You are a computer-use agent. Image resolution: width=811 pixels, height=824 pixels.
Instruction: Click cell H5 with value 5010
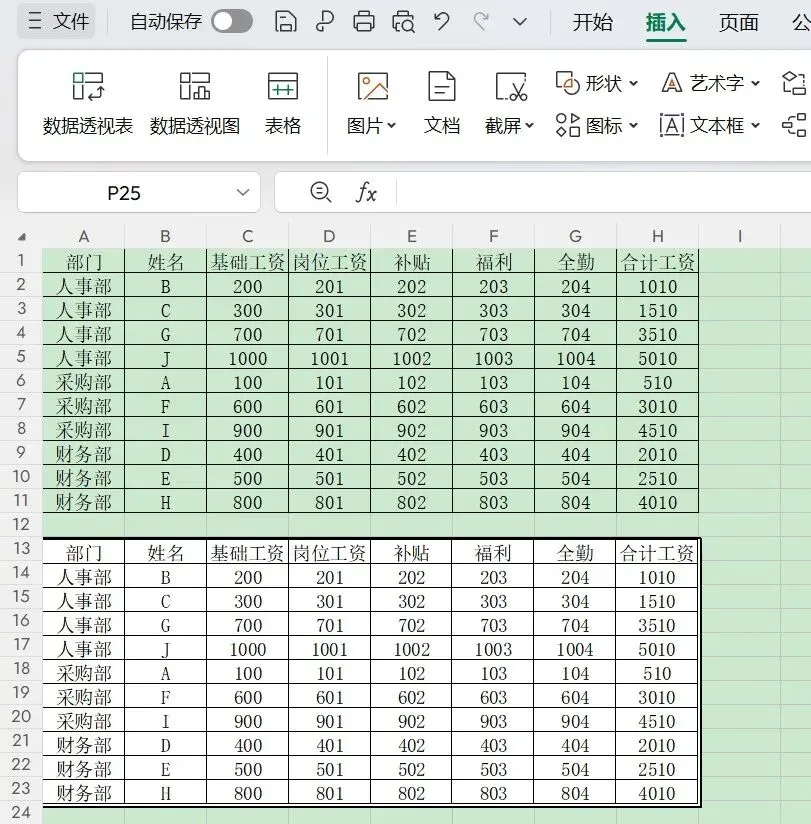[x=658, y=357]
